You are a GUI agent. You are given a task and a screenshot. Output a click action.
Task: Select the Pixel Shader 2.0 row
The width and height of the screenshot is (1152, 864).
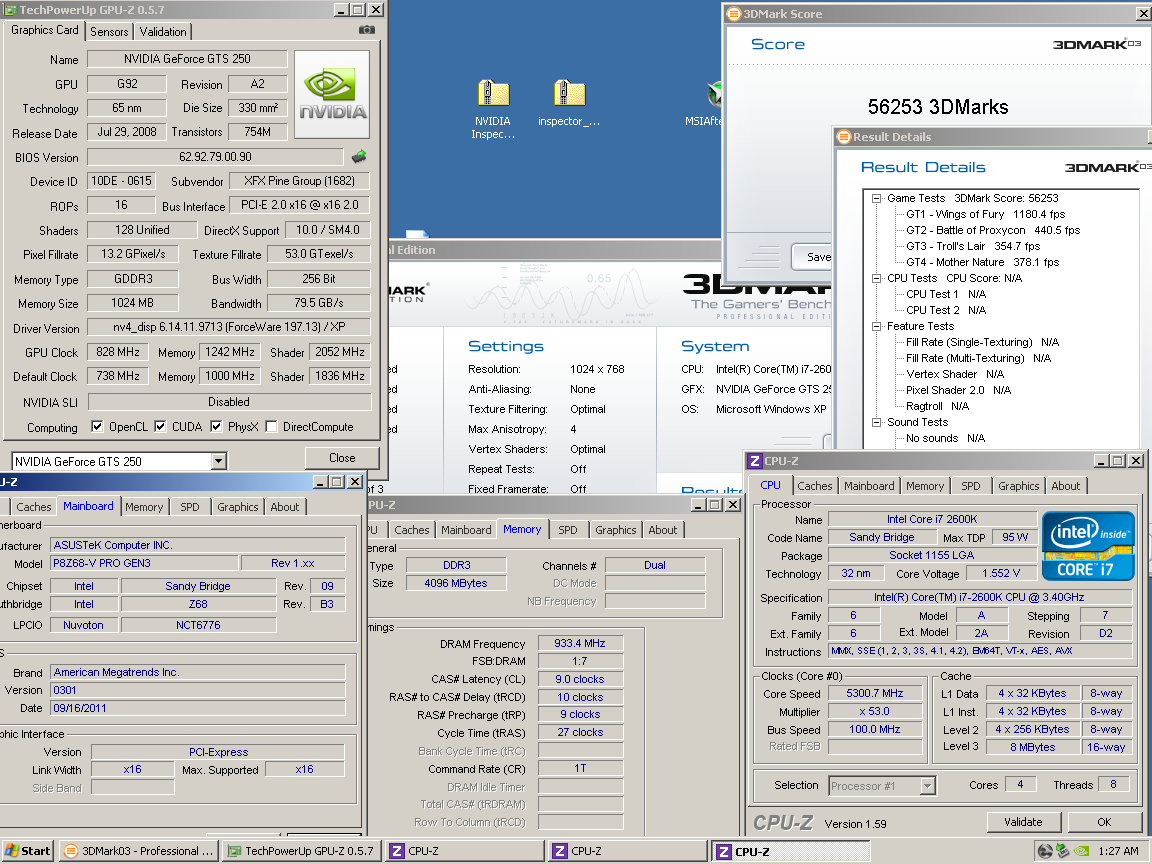click(x=958, y=390)
